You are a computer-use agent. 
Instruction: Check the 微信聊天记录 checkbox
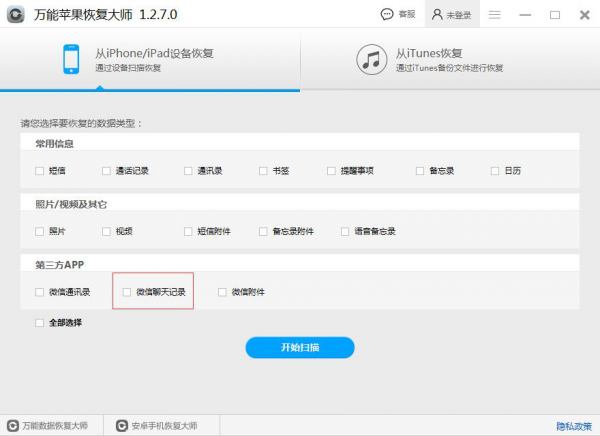pyautogui.click(x=127, y=292)
